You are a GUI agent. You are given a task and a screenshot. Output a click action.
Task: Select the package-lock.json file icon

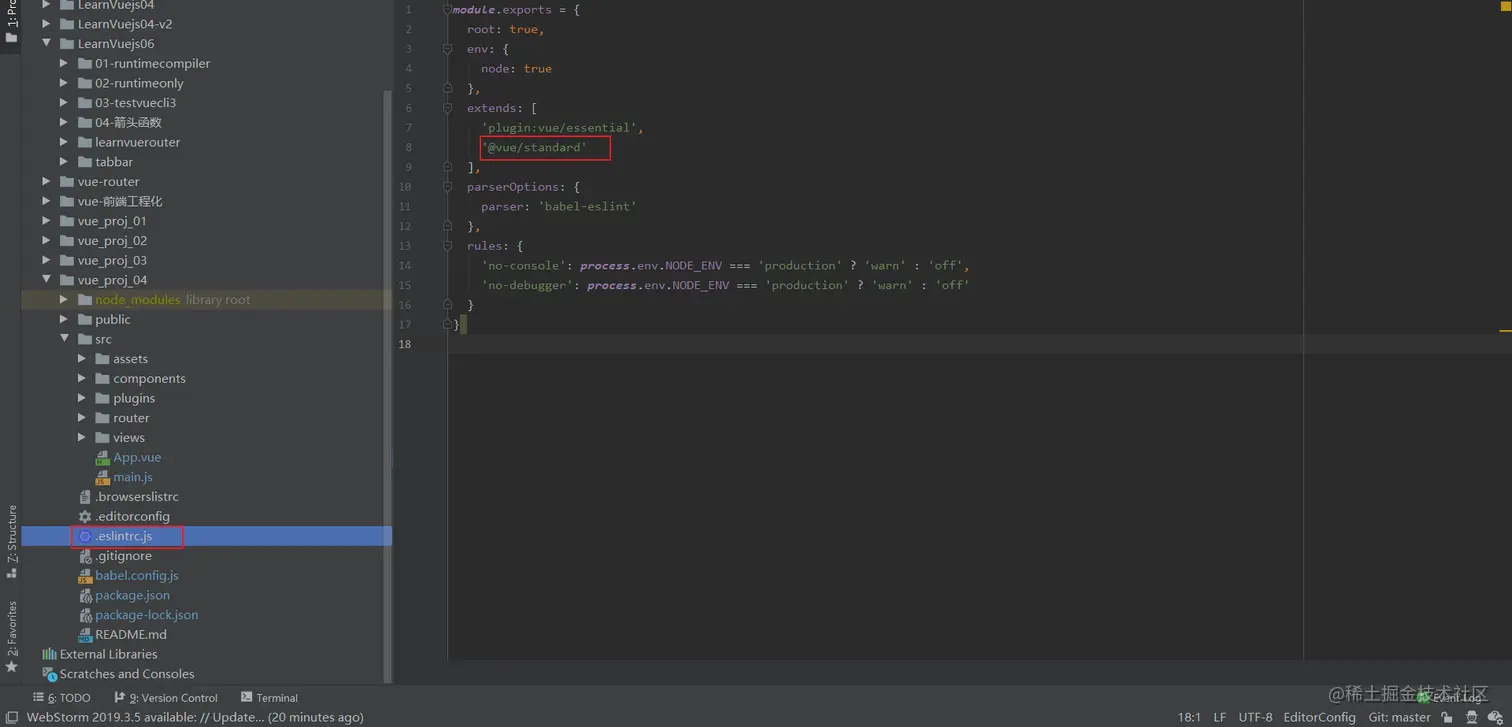[x=85, y=615]
